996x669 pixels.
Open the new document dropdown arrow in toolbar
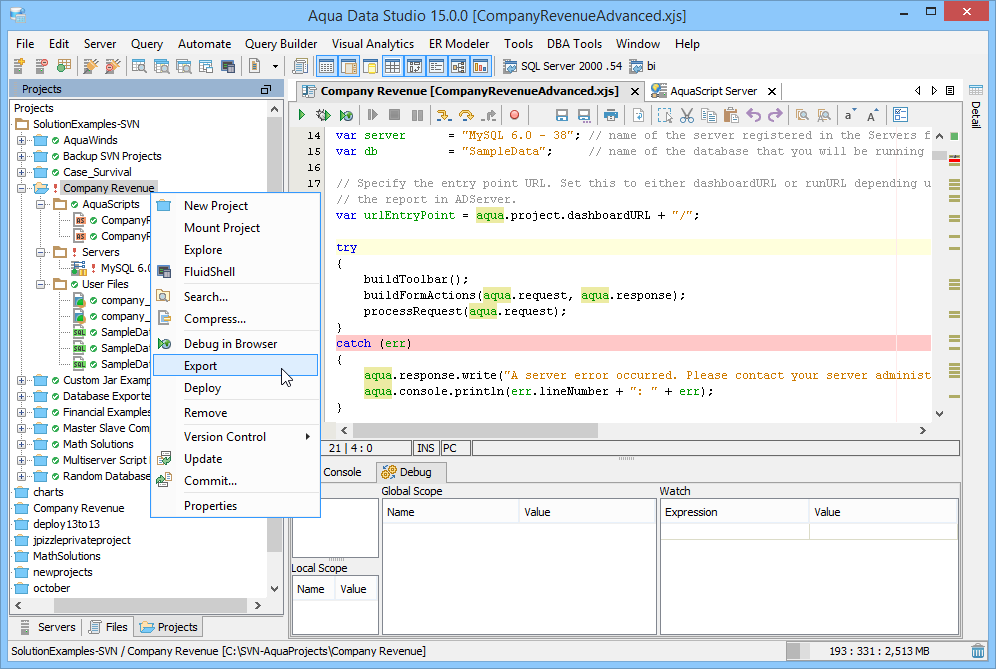coord(275,66)
